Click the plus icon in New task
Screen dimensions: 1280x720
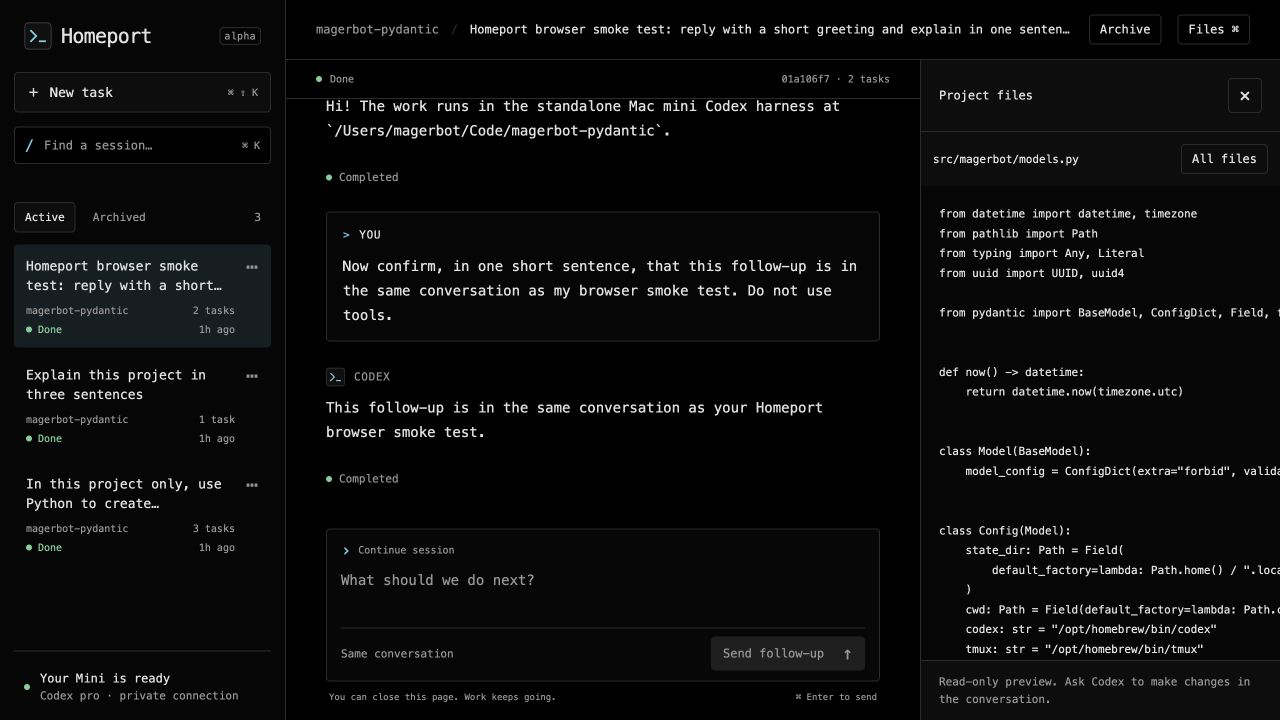tap(33, 92)
